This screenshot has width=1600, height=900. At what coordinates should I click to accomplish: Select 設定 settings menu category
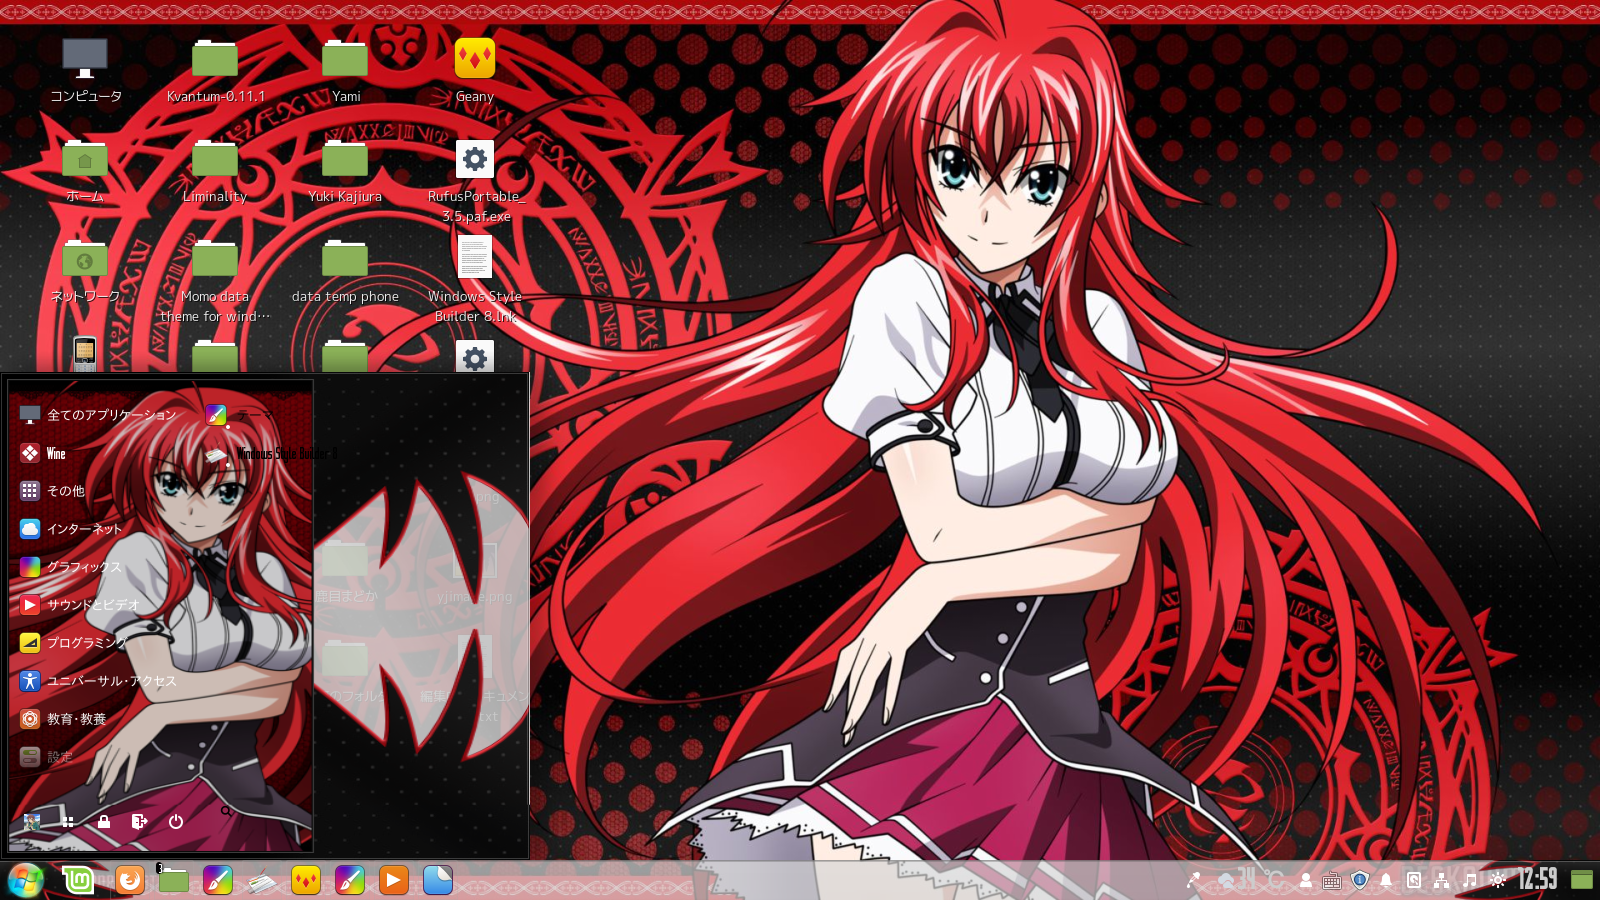[46, 757]
